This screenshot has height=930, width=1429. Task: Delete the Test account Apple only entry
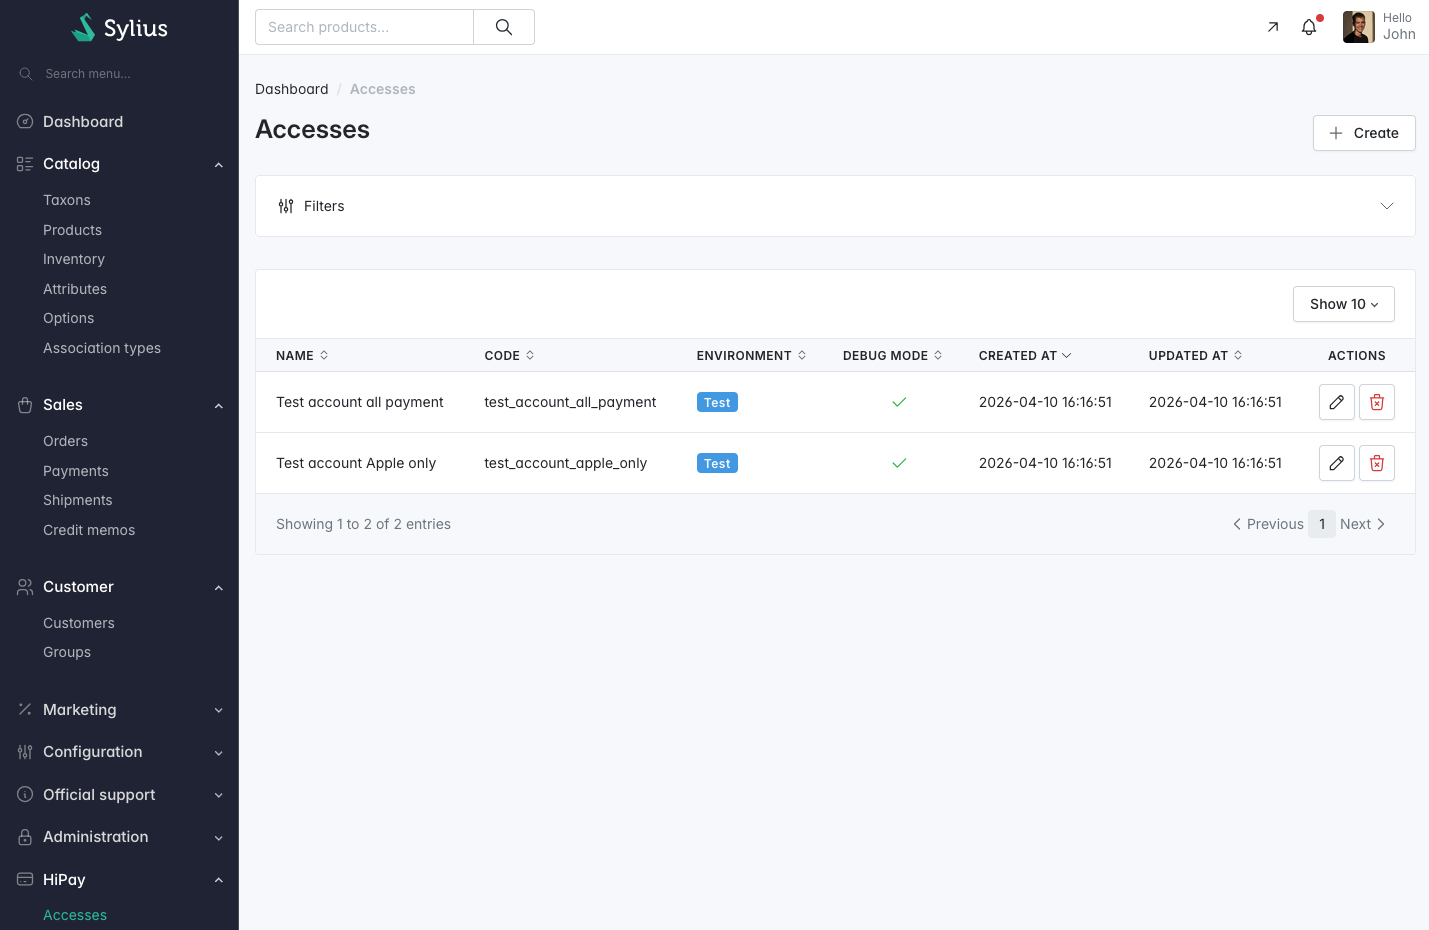[x=1376, y=463]
